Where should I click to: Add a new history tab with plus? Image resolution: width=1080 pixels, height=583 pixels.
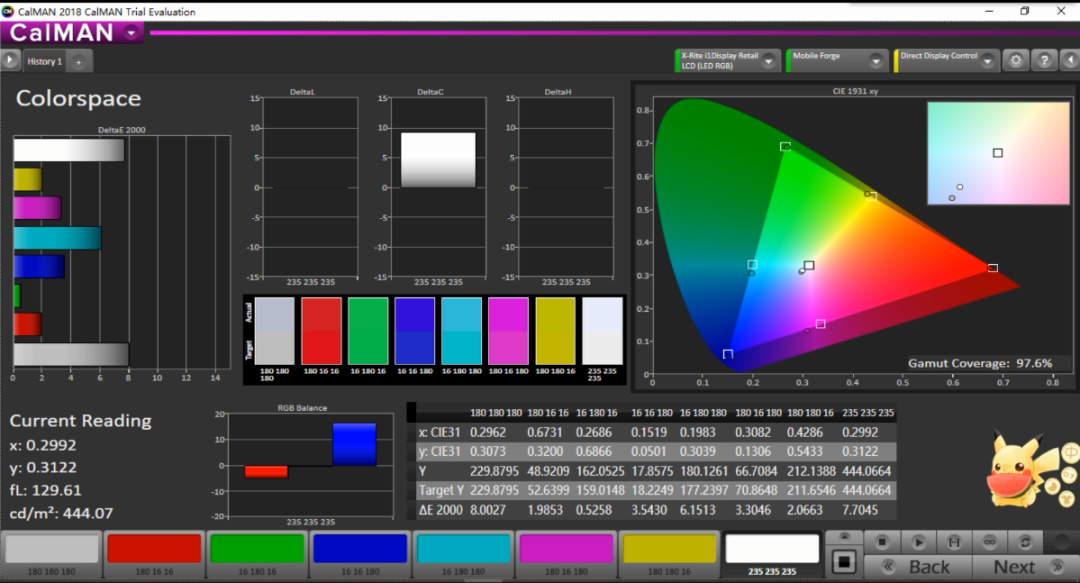pos(78,62)
